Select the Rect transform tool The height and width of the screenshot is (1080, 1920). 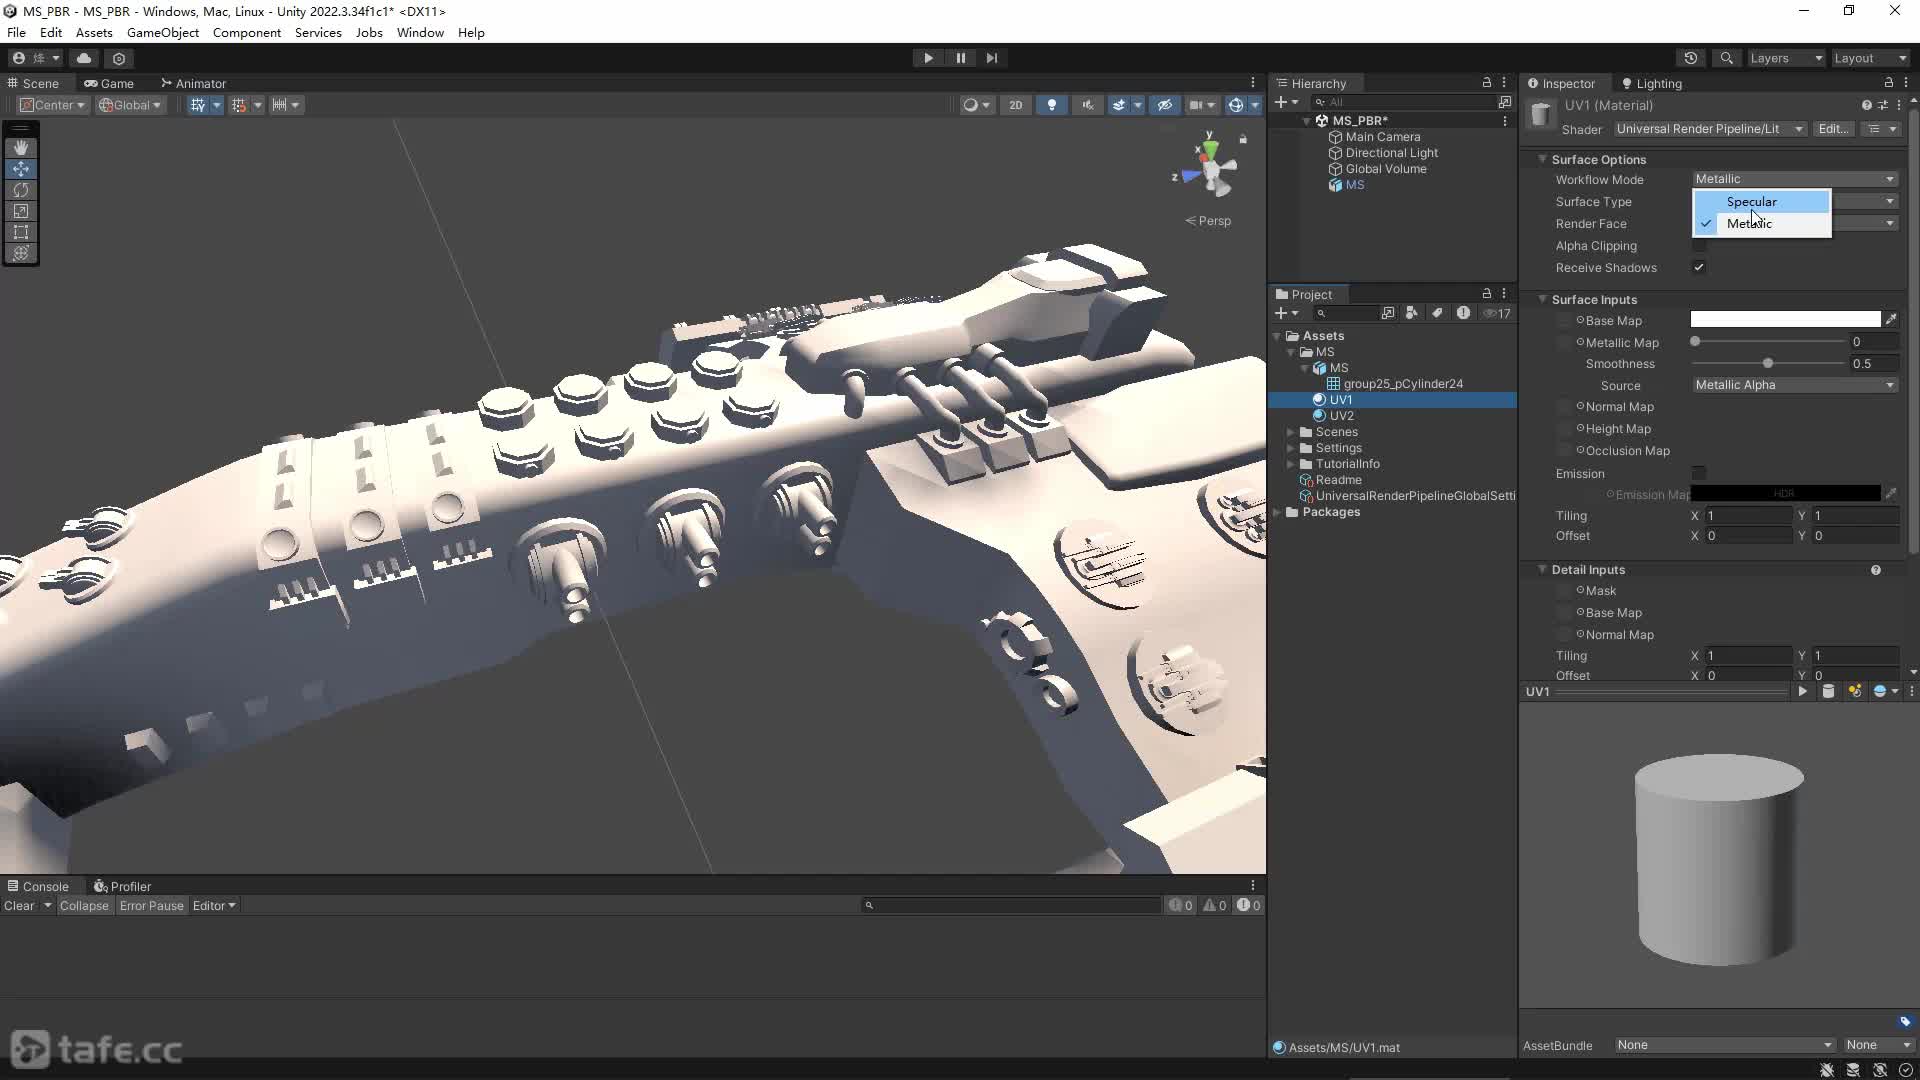coord(20,232)
